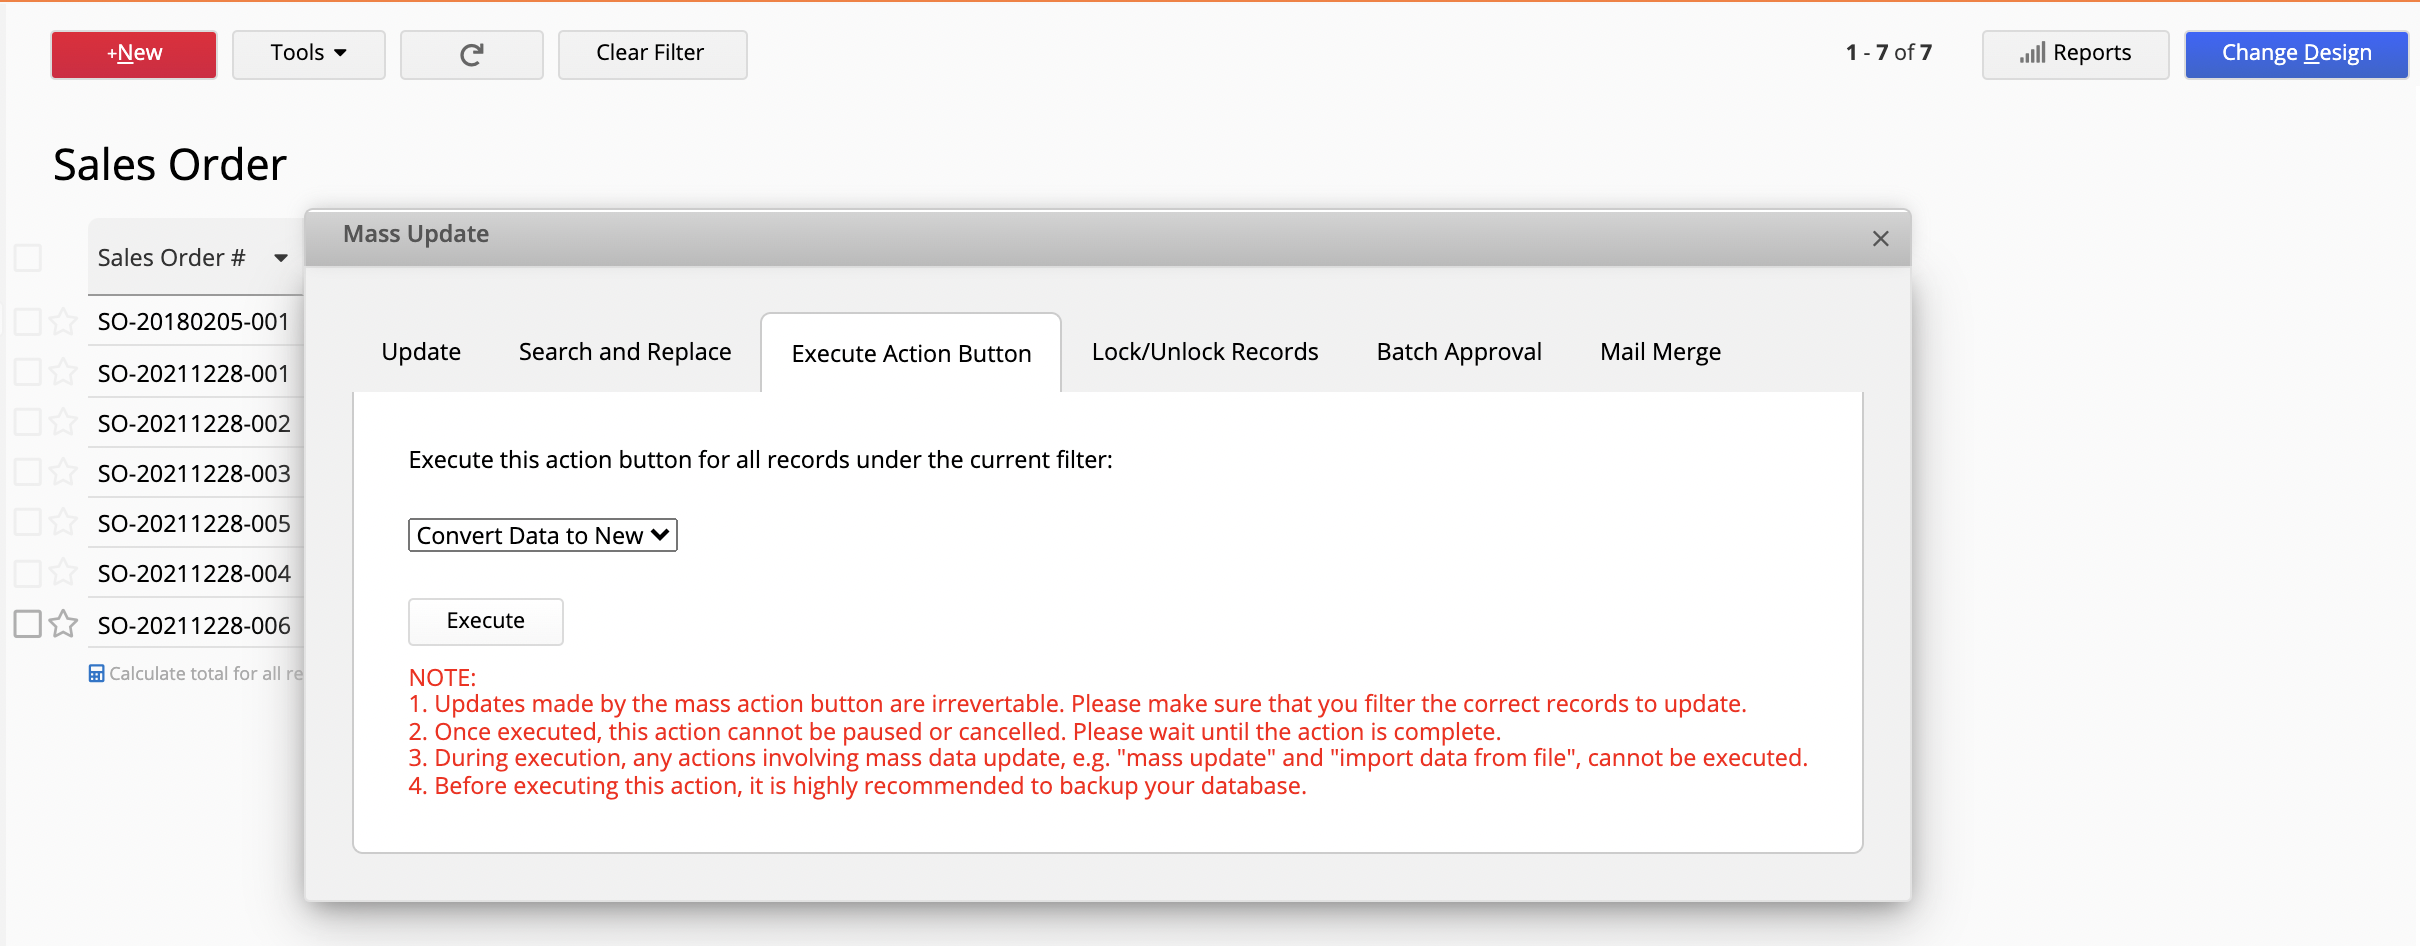Open the SO-20211228-002 record row

pos(194,423)
